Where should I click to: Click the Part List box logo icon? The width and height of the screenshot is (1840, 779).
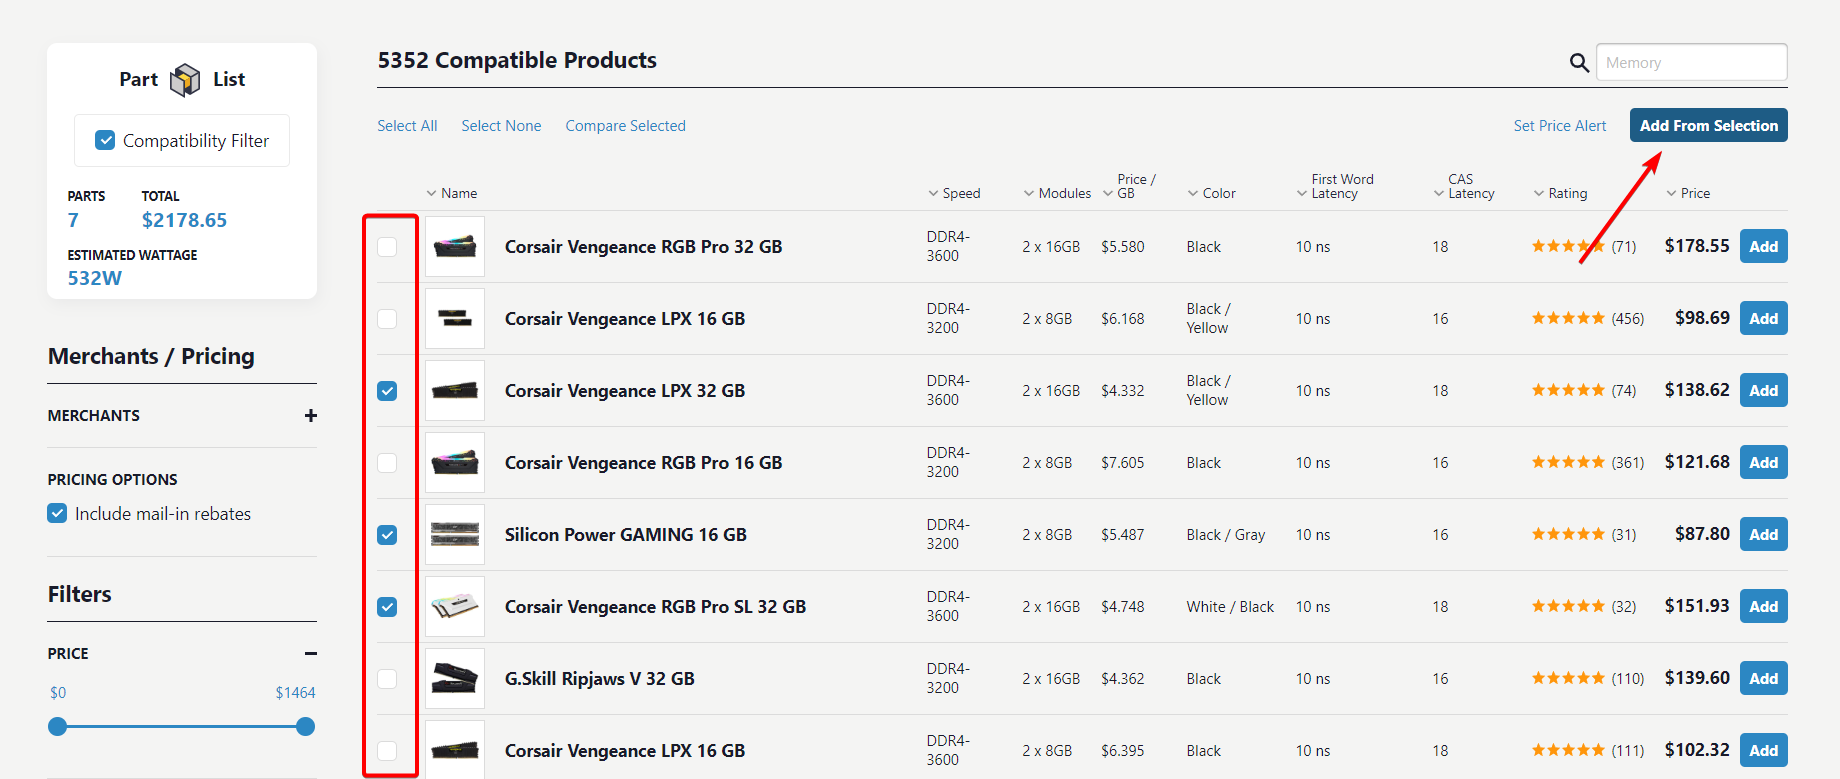click(185, 80)
